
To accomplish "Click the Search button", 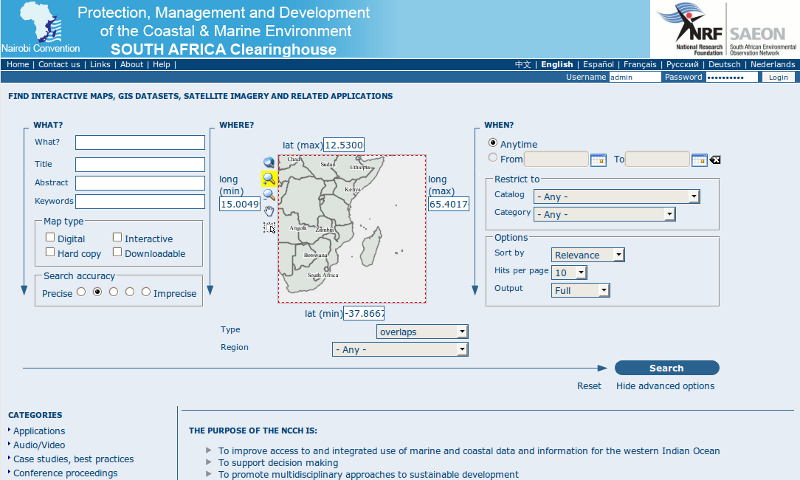I will pos(667,368).
